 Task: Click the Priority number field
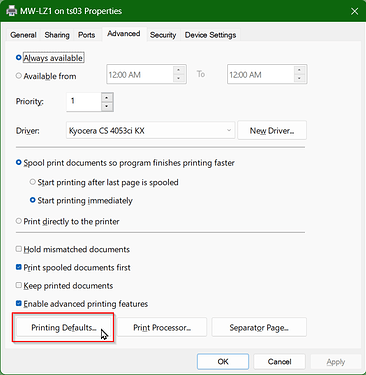84,102
